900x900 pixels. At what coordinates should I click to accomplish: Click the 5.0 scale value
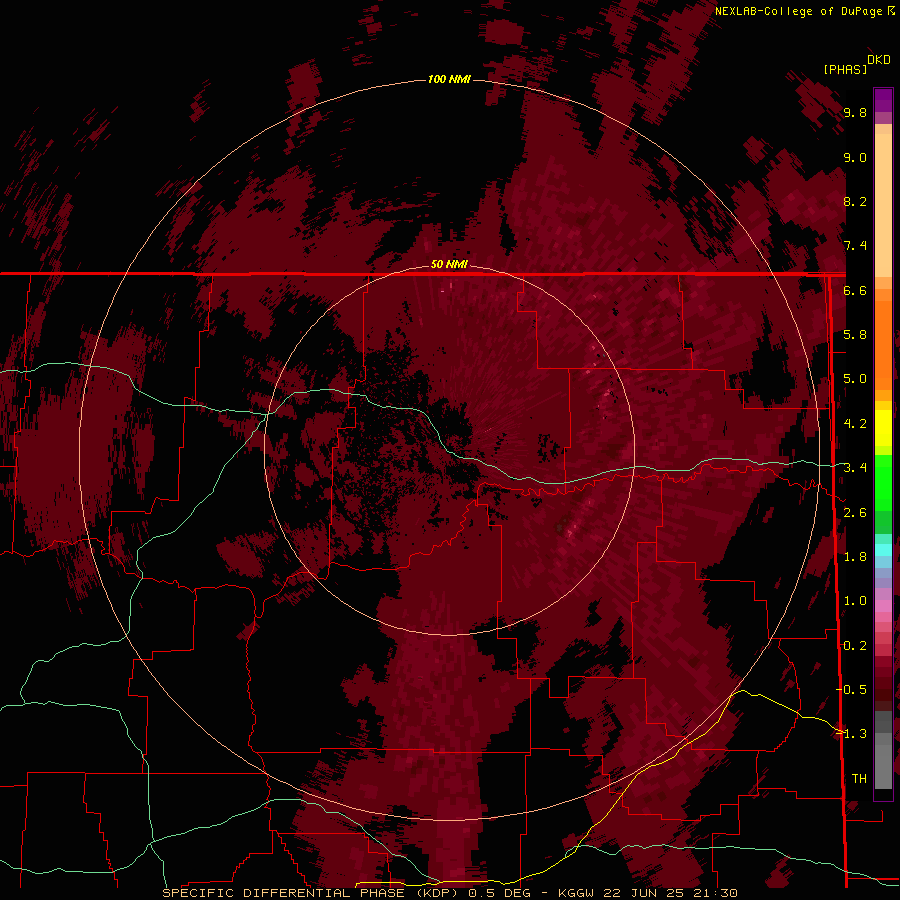pos(855,379)
